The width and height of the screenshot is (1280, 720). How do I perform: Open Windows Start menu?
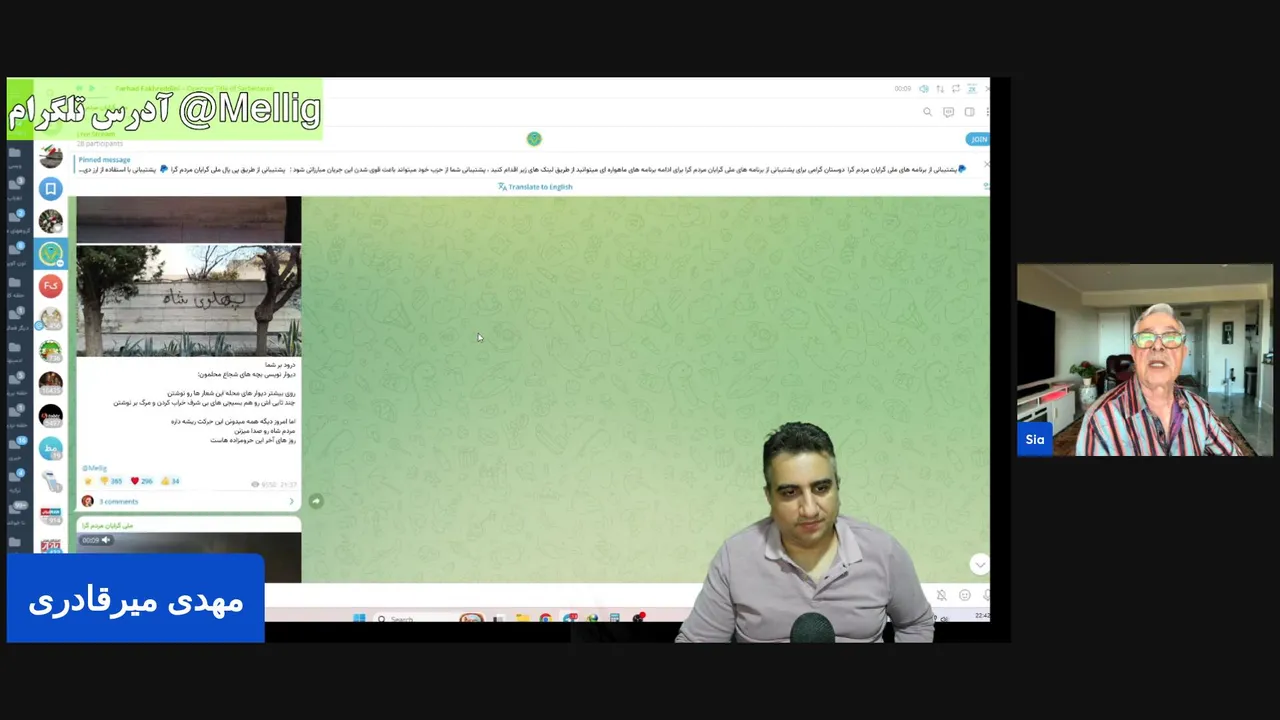tap(359, 618)
